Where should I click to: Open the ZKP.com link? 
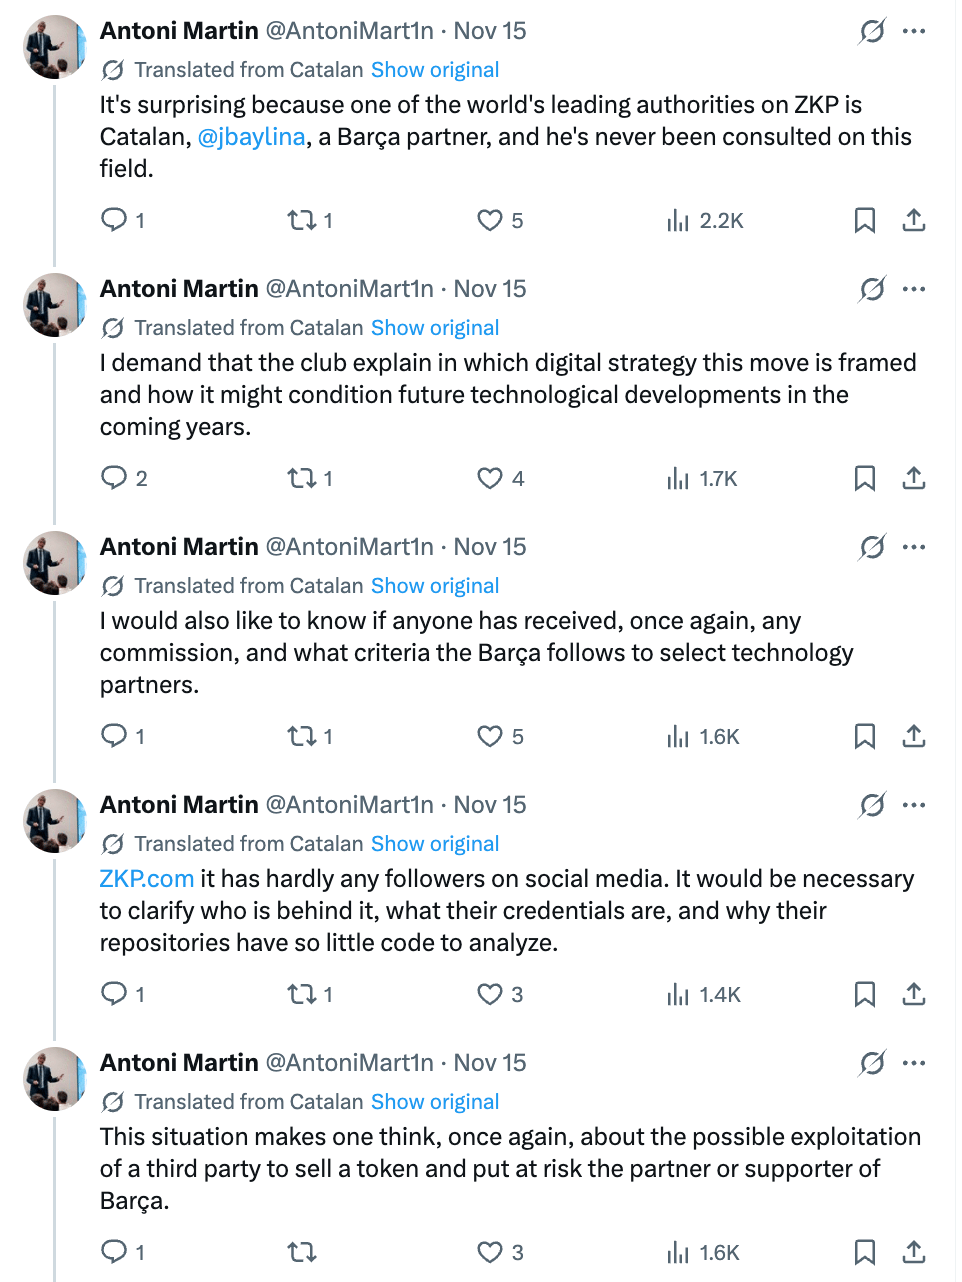tap(147, 879)
